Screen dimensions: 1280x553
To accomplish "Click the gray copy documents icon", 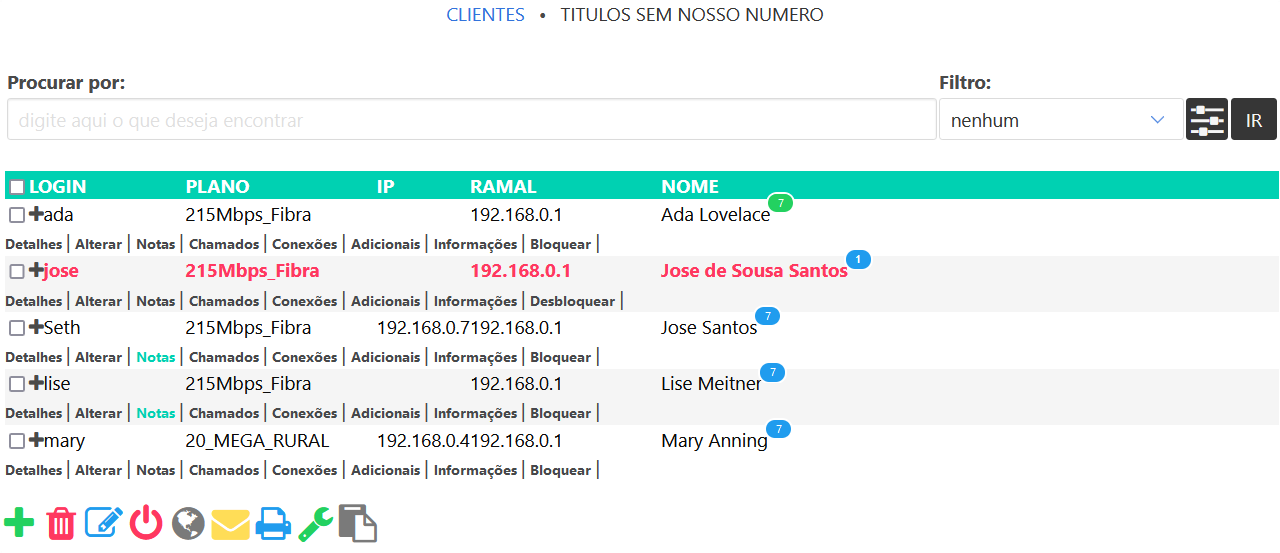I will point(358,523).
